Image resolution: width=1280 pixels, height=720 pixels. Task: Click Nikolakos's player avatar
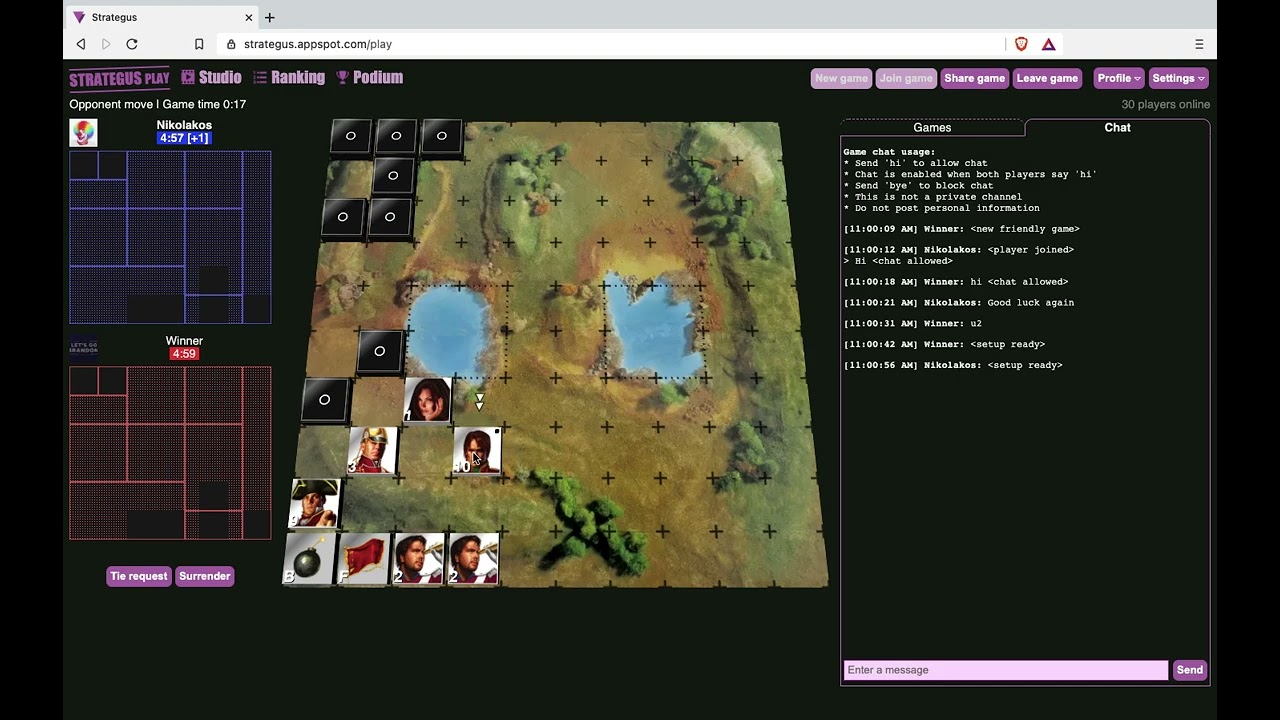pos(83,132)
